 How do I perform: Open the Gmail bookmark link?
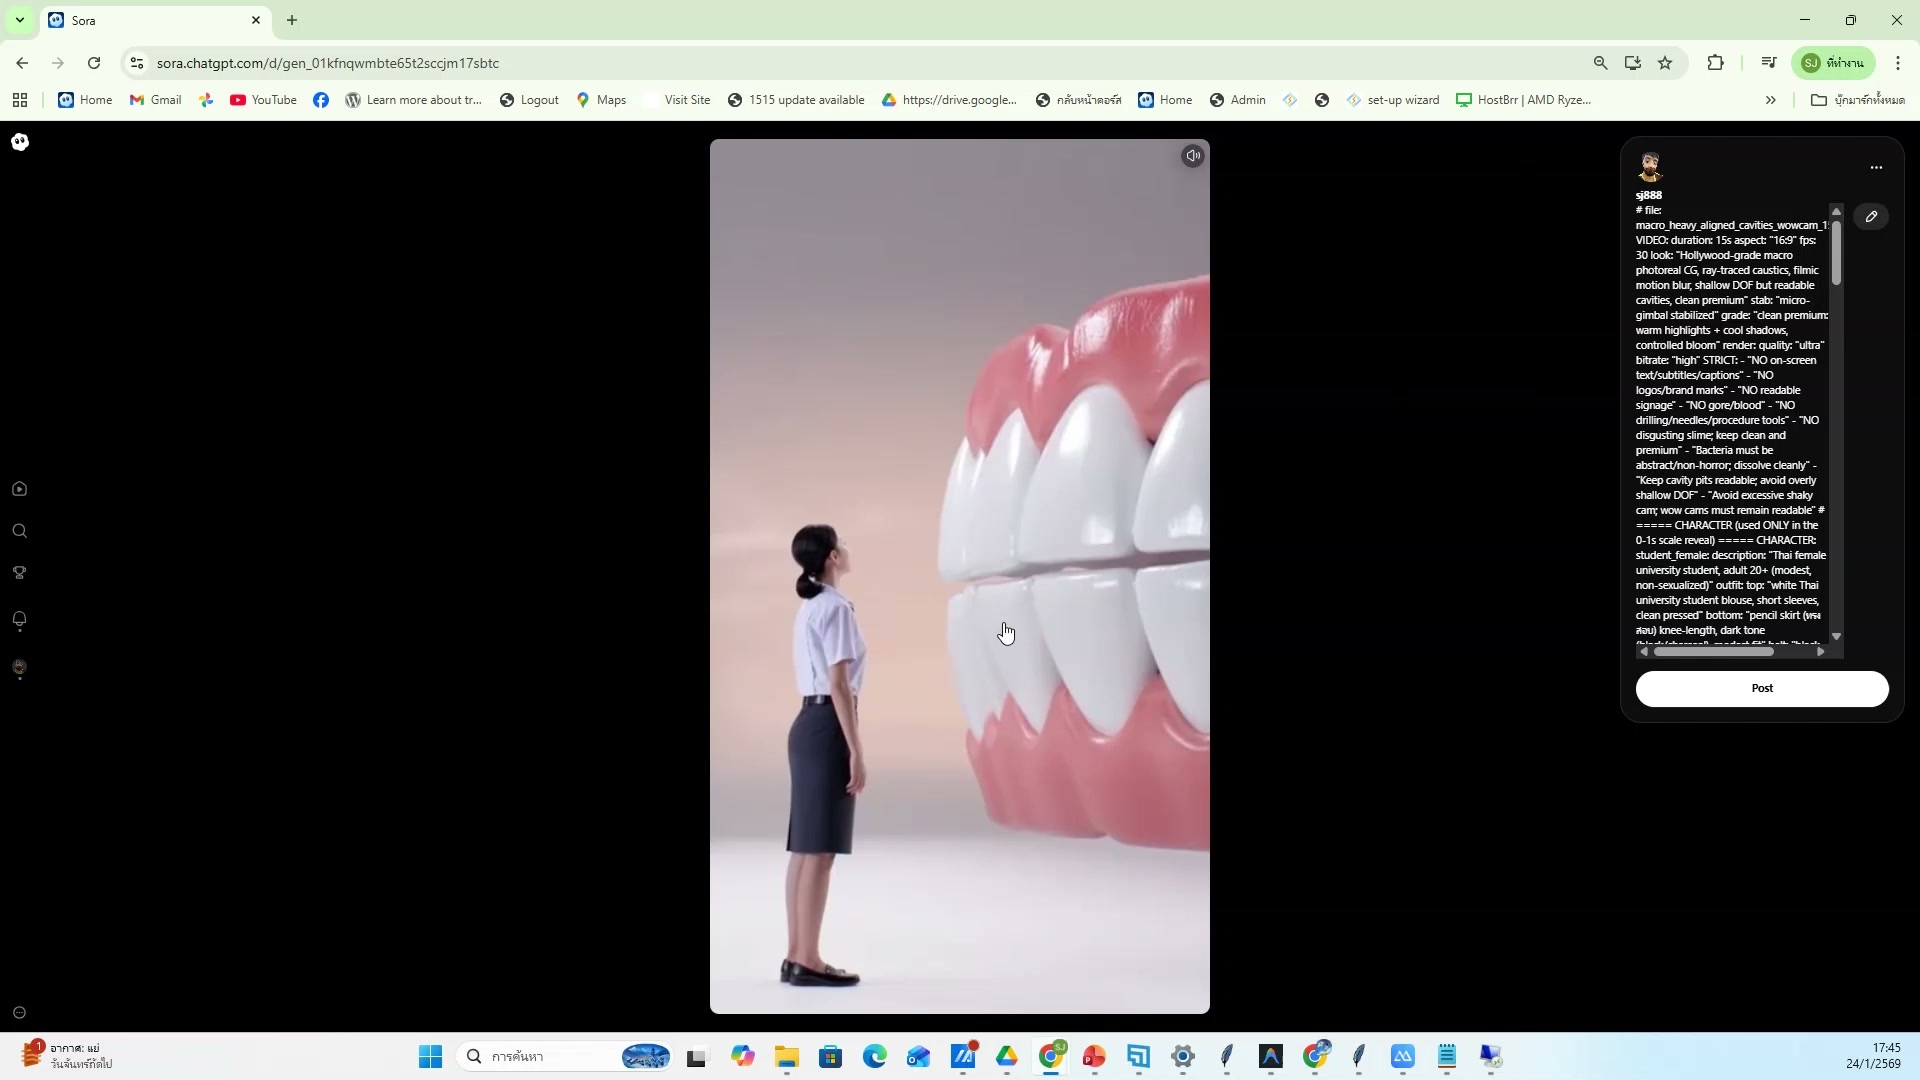point(155,99)
